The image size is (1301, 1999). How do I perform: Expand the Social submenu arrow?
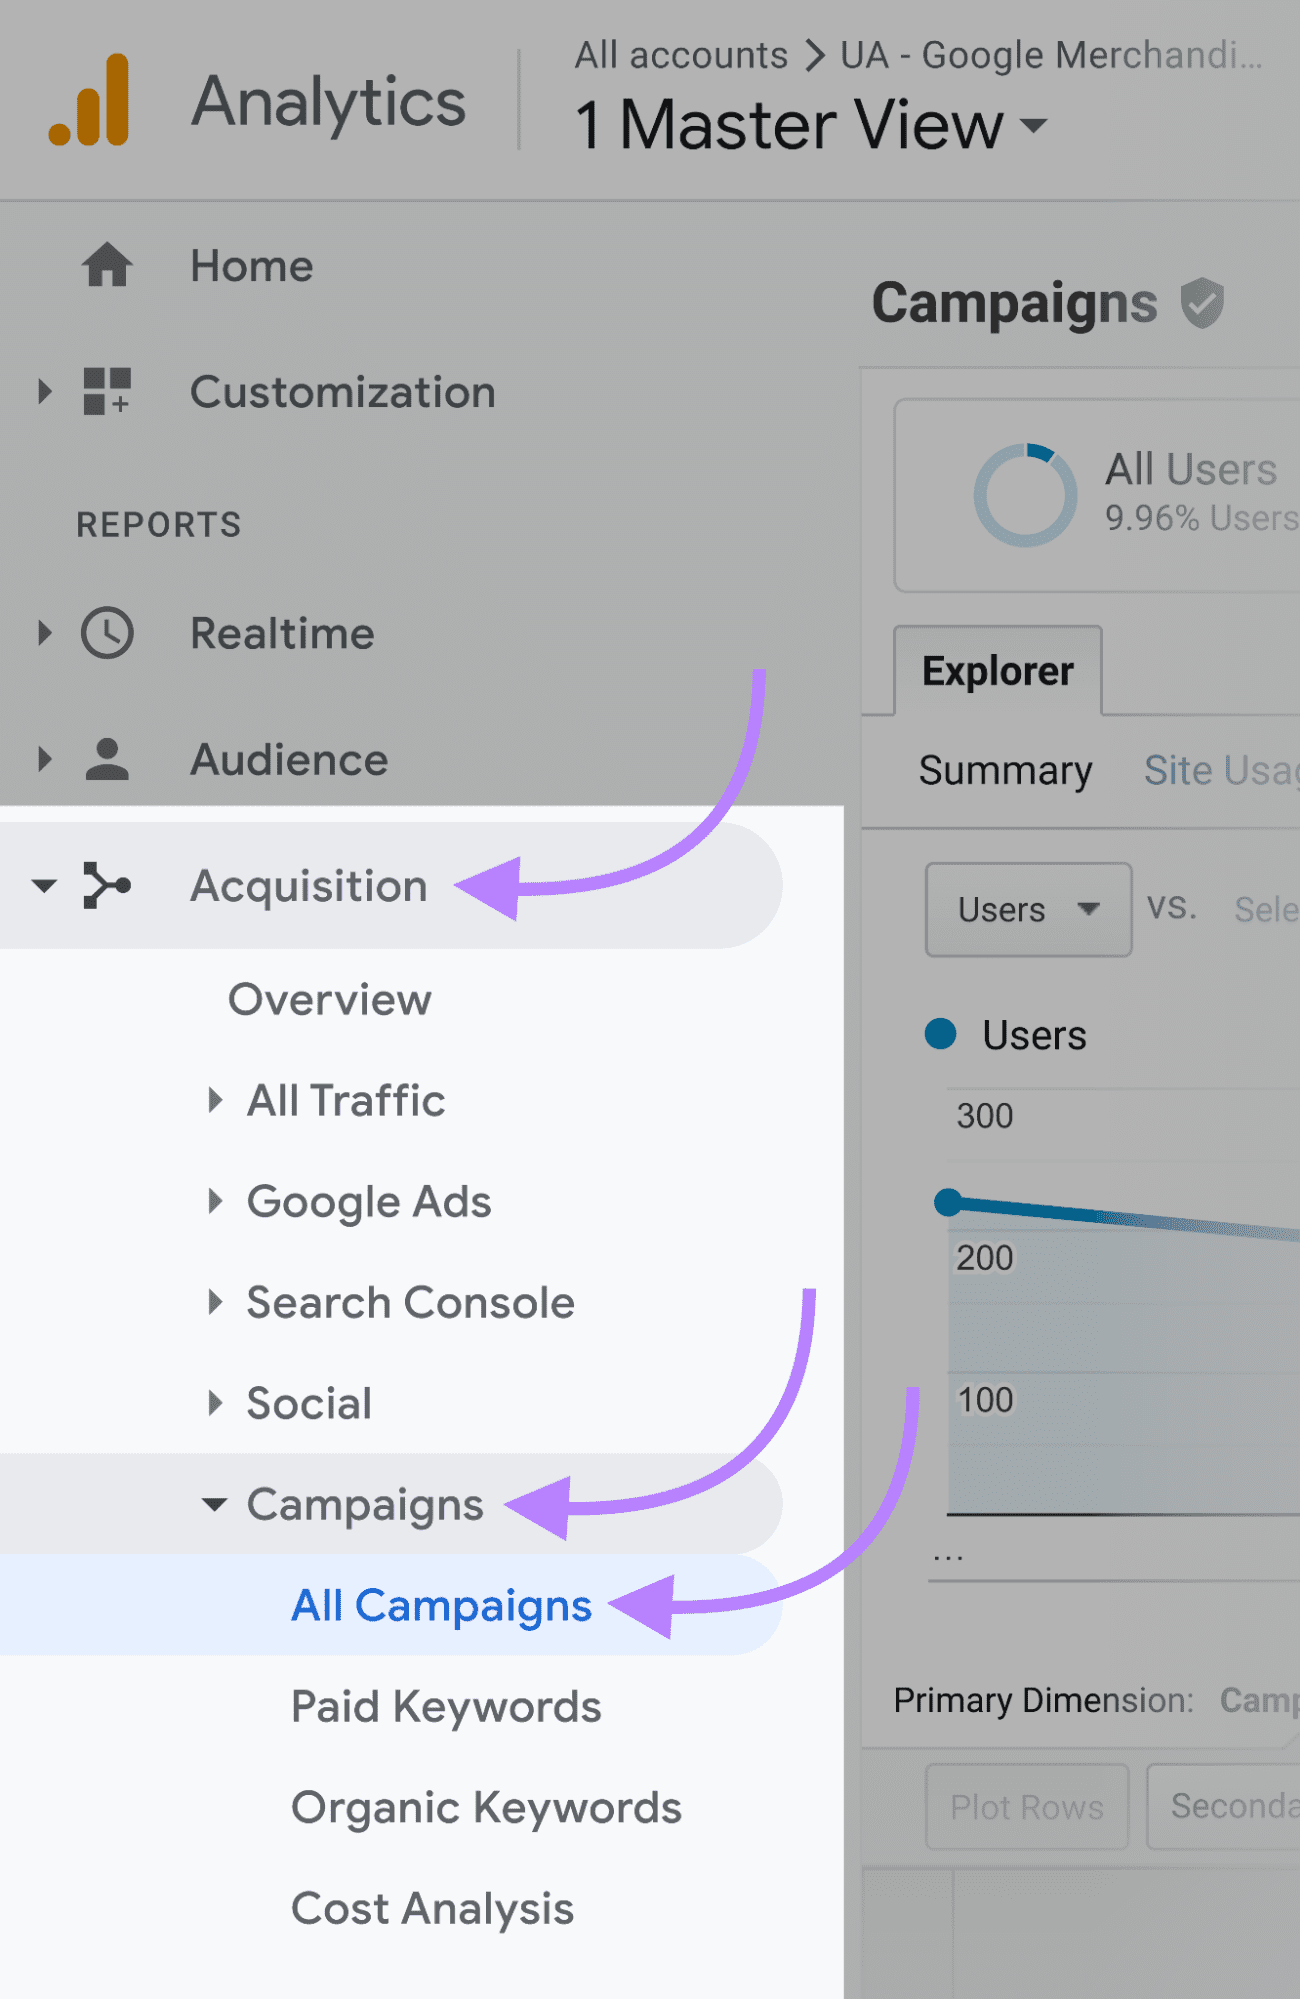(x=214, y=1403)
